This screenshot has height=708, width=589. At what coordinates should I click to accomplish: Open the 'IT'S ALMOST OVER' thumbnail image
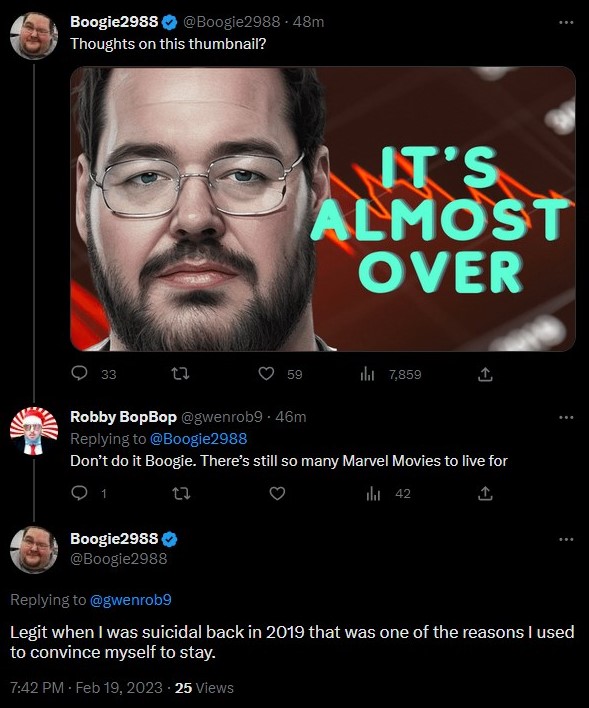coord(323,209)
